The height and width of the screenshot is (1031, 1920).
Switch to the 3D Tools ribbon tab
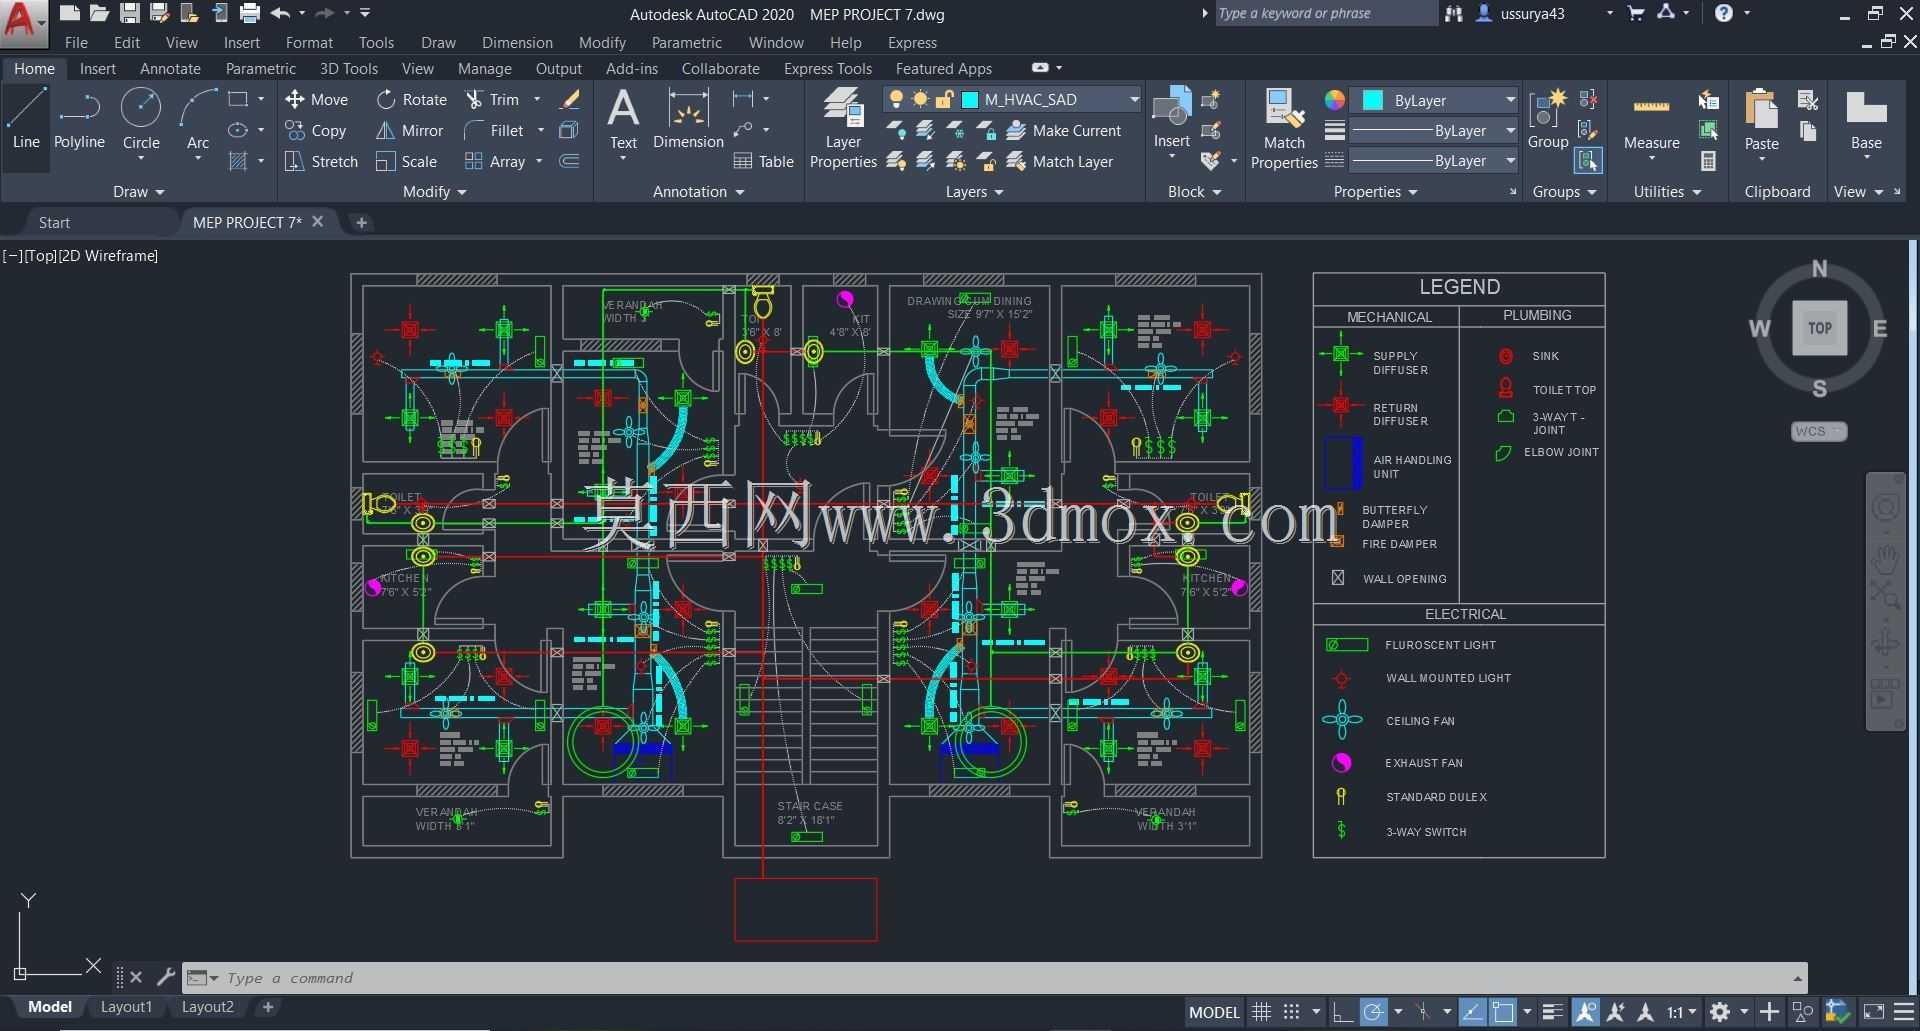(348, 68)
